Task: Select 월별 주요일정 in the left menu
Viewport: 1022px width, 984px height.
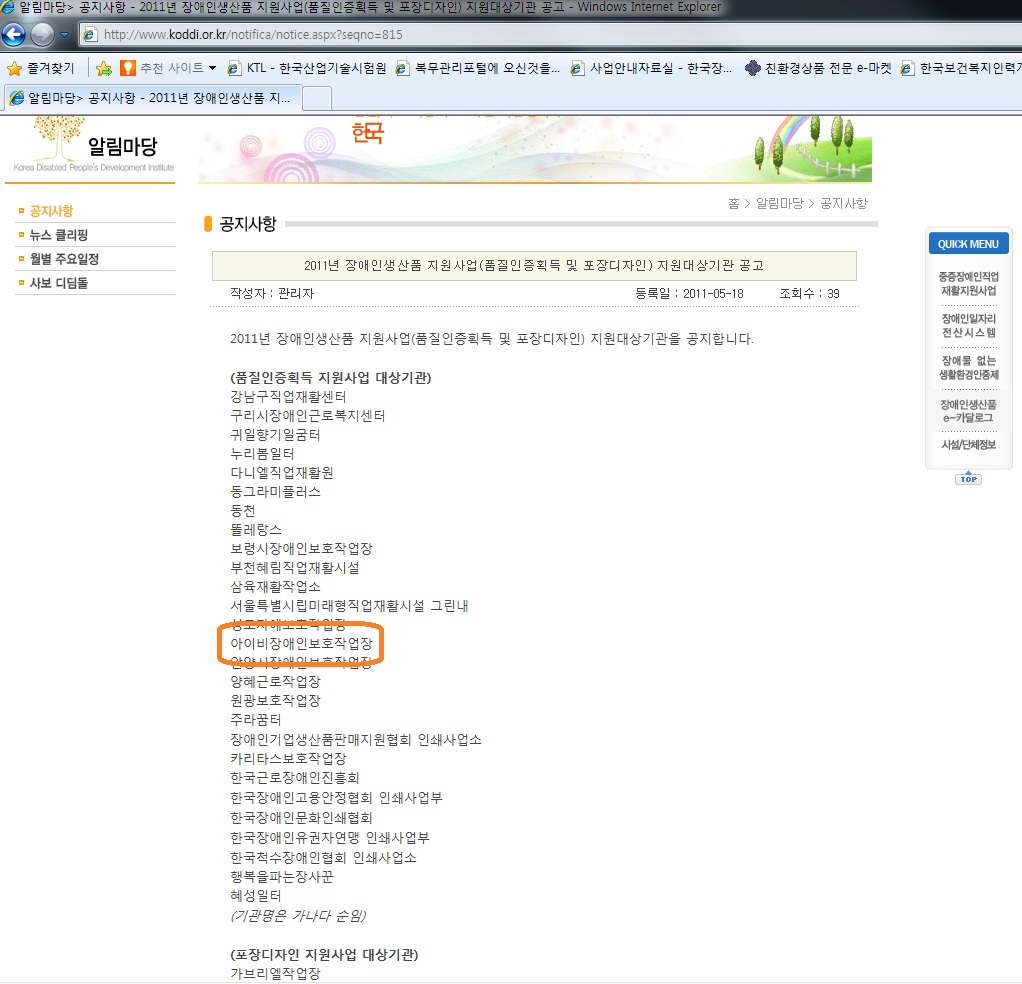Action: tap(65, 259)
